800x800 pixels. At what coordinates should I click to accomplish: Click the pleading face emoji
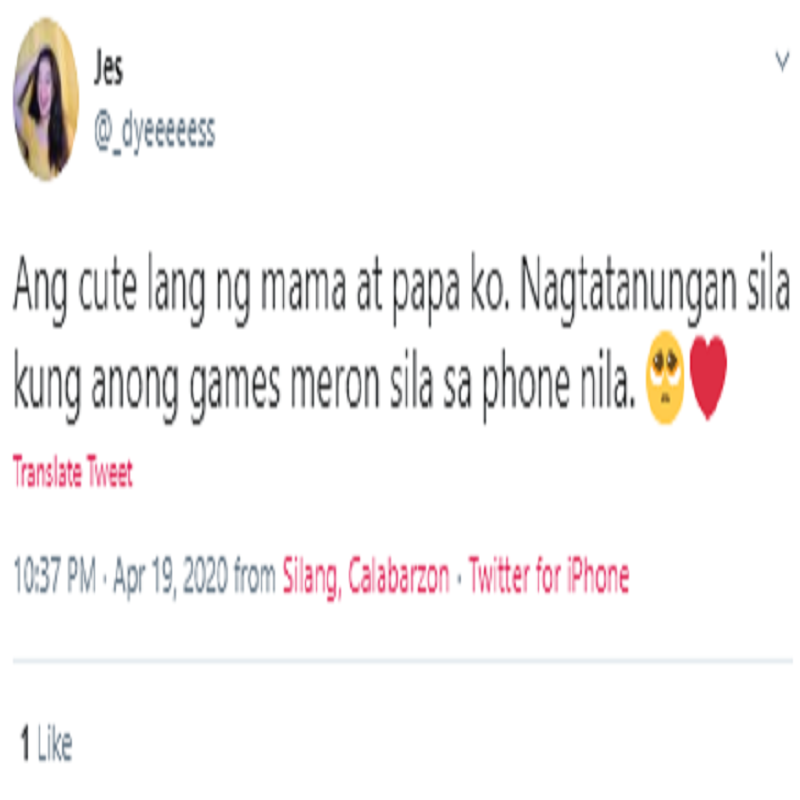point(665,377)
